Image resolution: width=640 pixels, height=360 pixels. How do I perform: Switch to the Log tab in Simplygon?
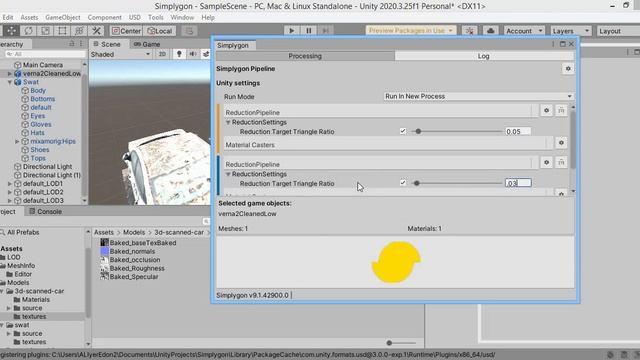point(483,56)
